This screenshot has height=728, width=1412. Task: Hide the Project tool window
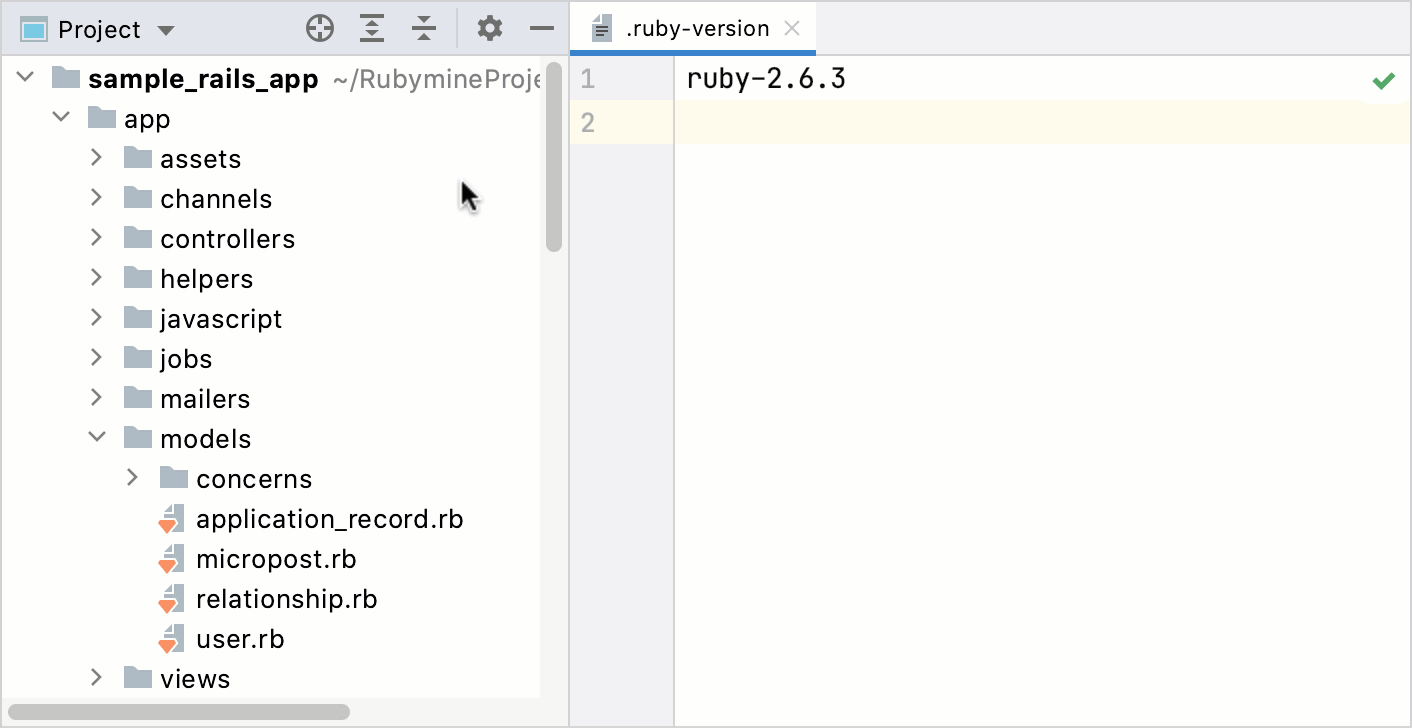(x=541, y=27)
